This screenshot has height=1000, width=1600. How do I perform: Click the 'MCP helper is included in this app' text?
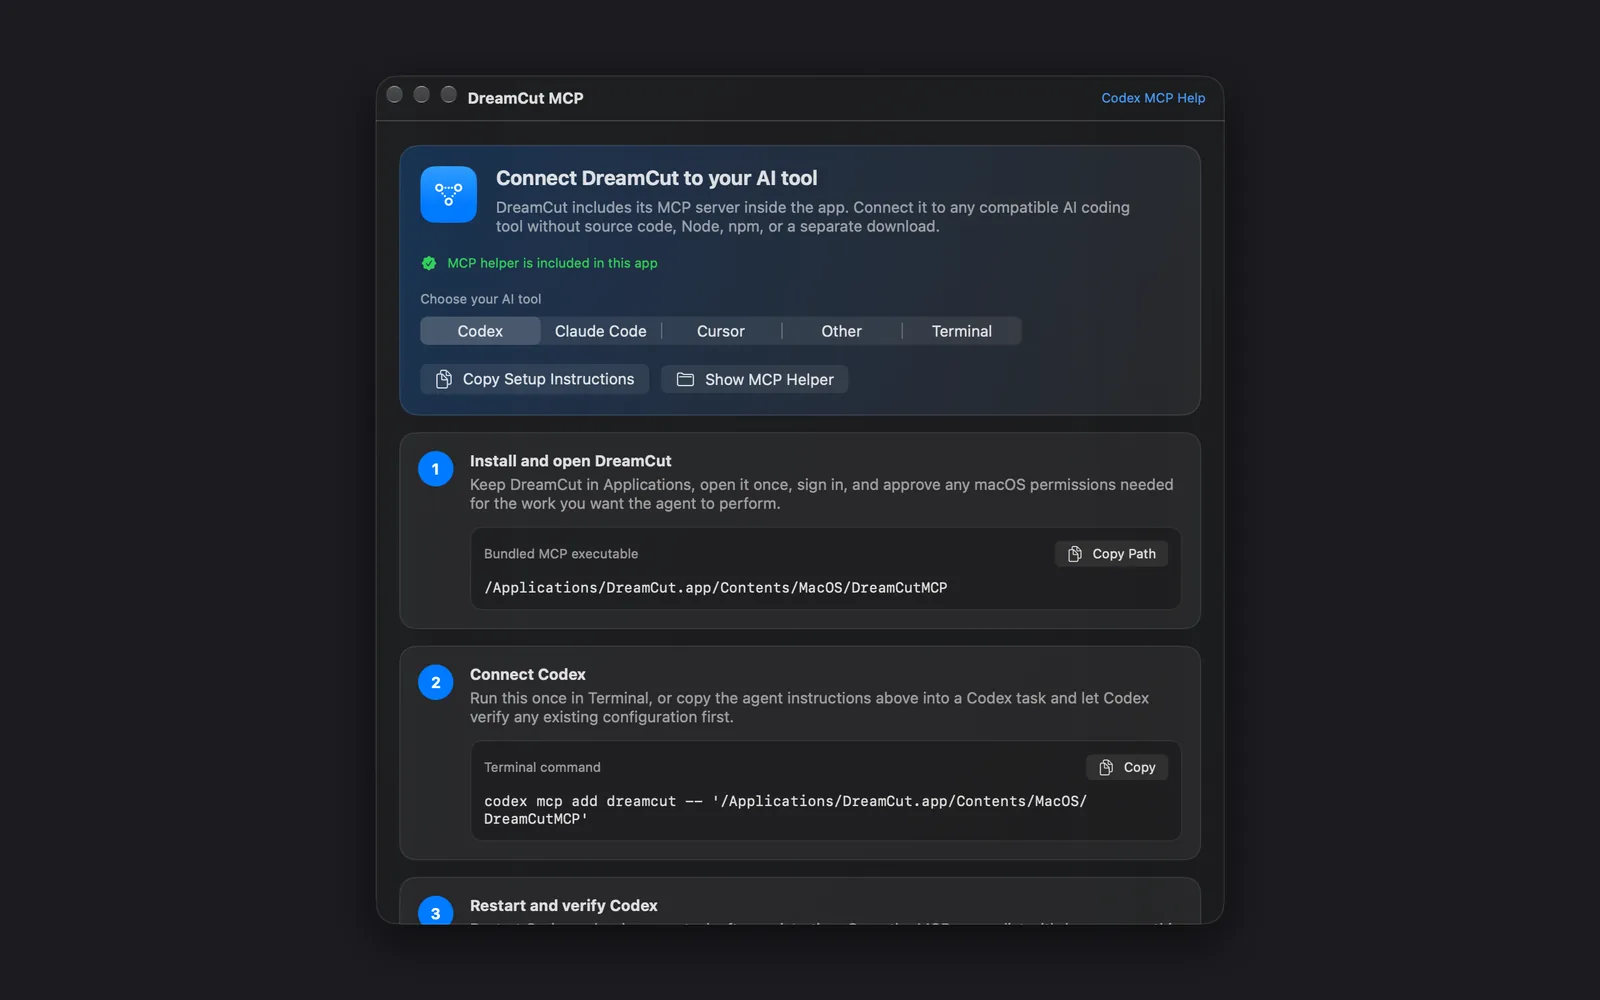(x=552, y=263)
